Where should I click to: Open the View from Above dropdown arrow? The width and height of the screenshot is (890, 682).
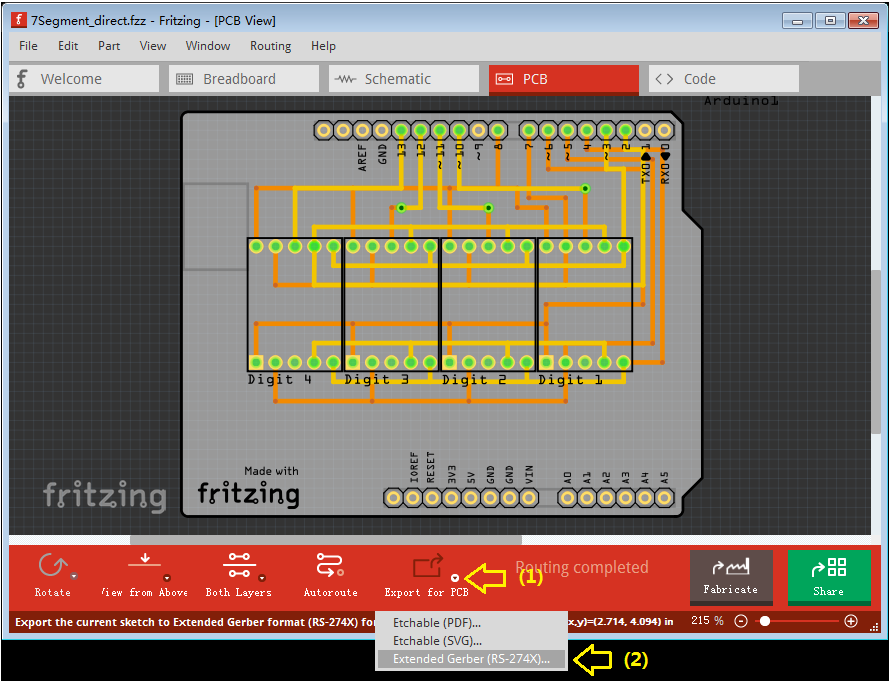click(167, 578)
